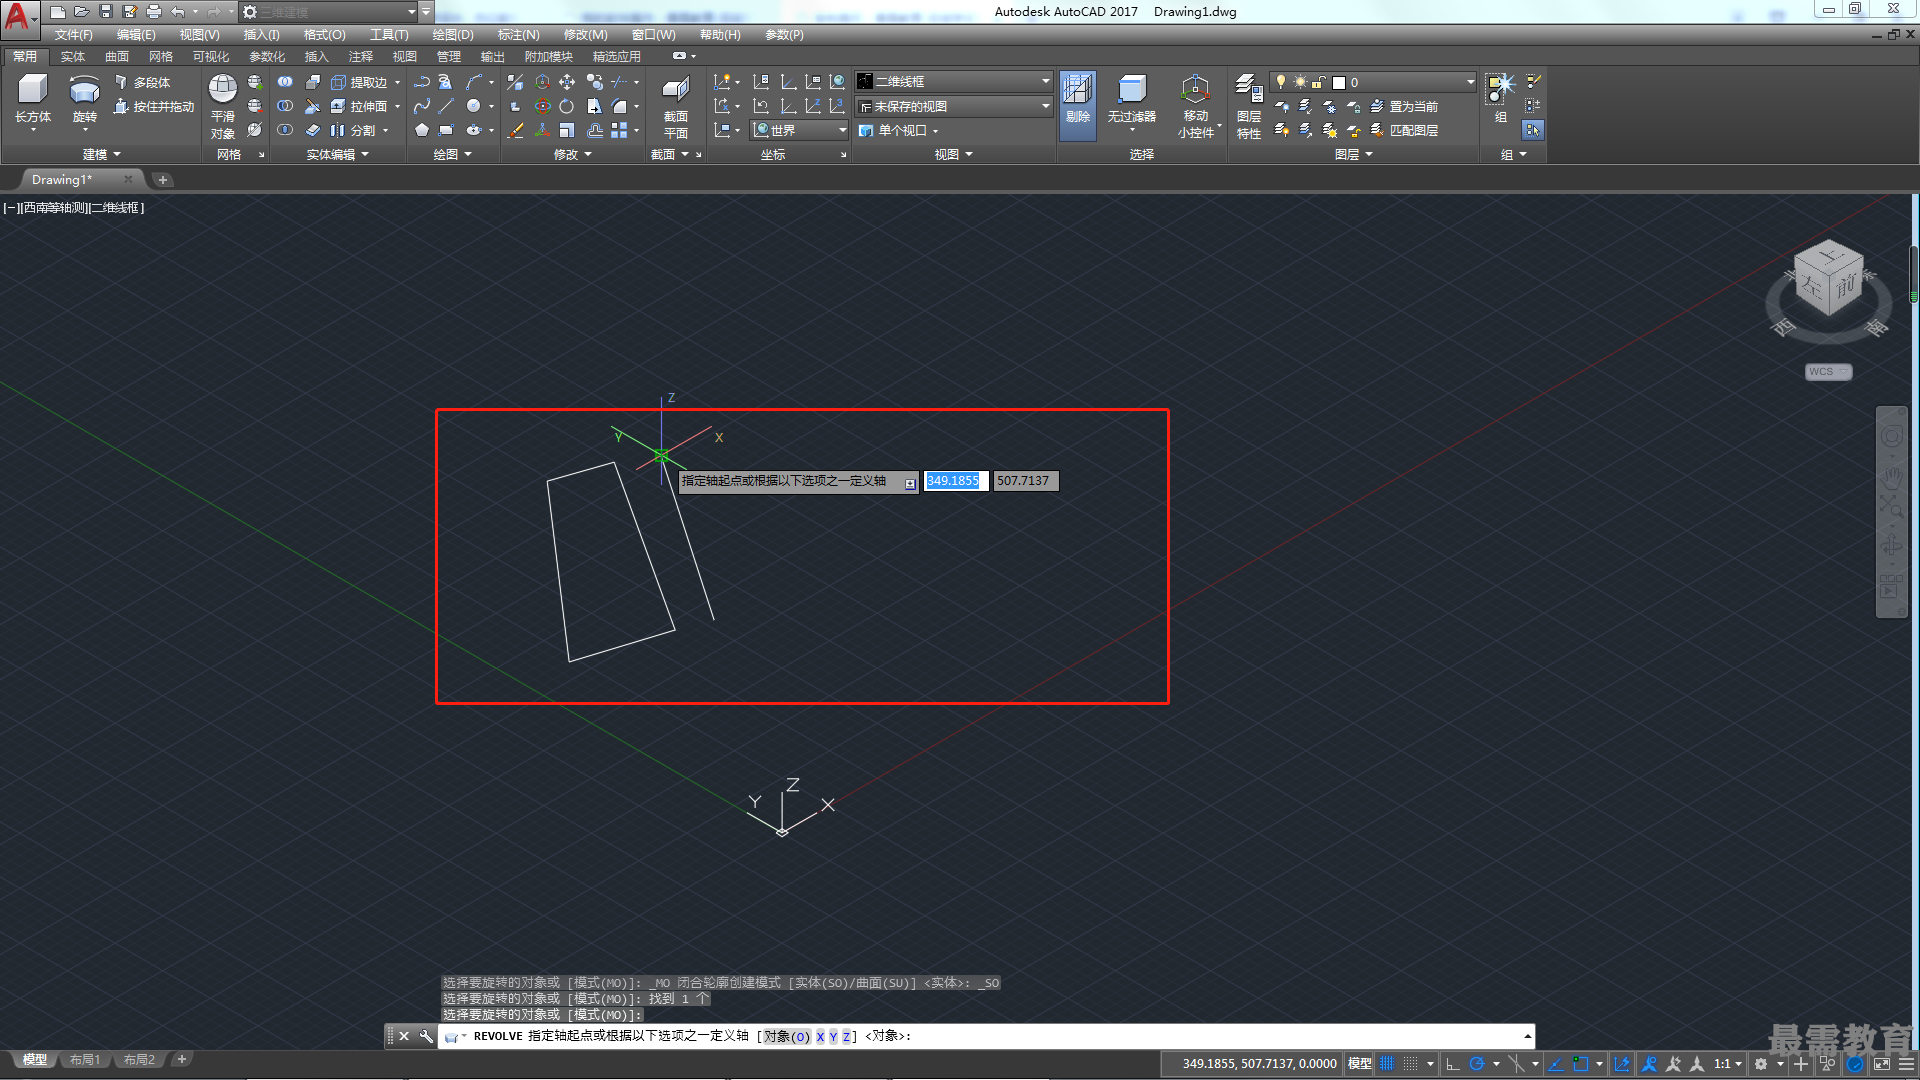Click the Object (对象(O)) command option
The height and width of the screenshot is (1080, 1920).
coord(786,1036)
